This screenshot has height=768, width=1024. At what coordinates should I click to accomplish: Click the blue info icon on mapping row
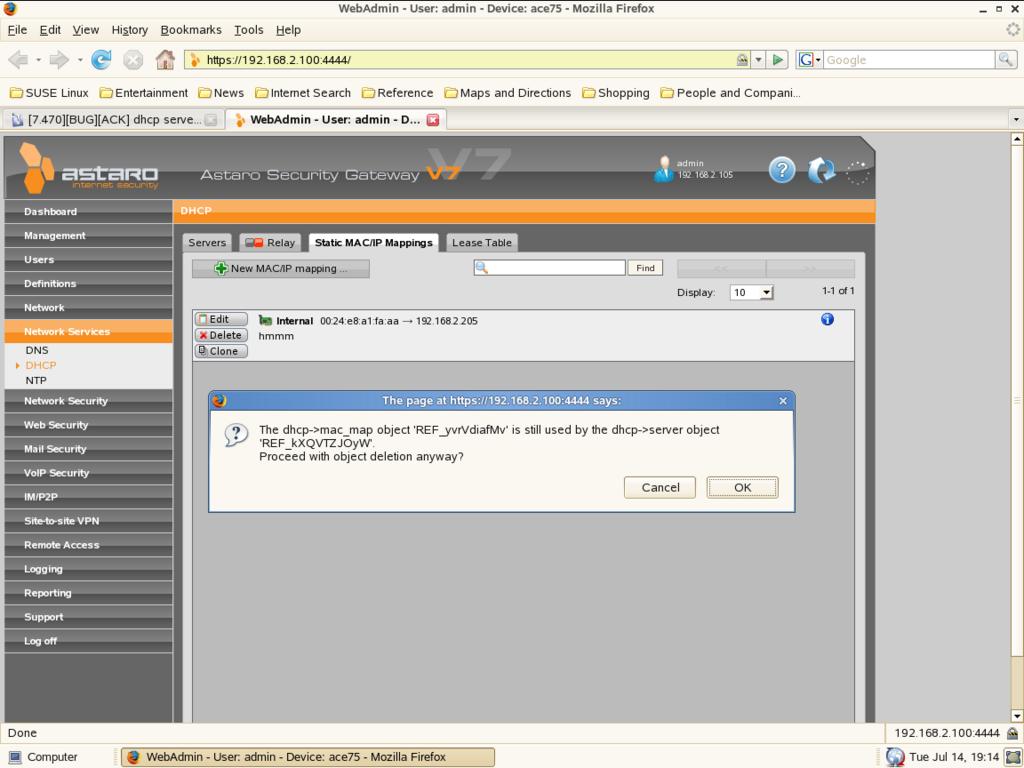click(827, 319)
